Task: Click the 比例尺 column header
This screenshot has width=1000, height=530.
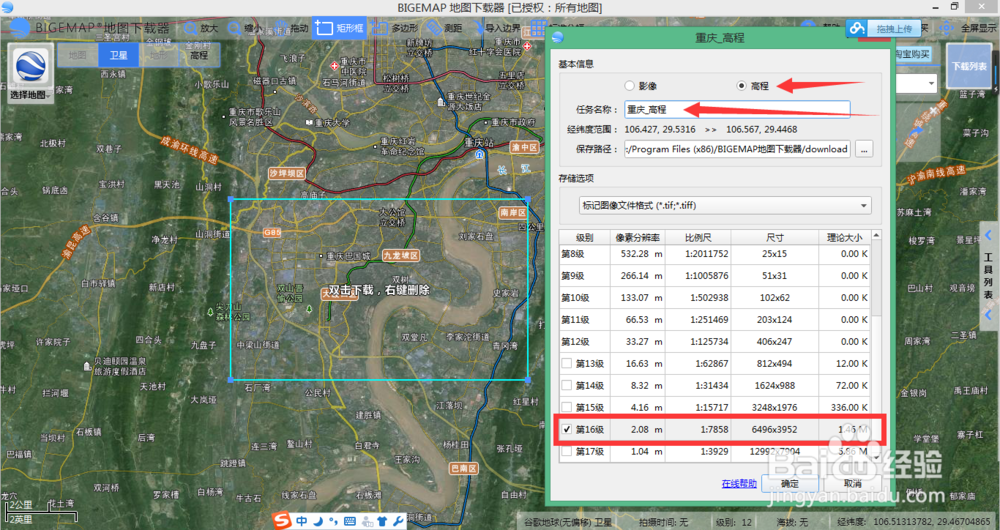Action: [x=698, y=237]
